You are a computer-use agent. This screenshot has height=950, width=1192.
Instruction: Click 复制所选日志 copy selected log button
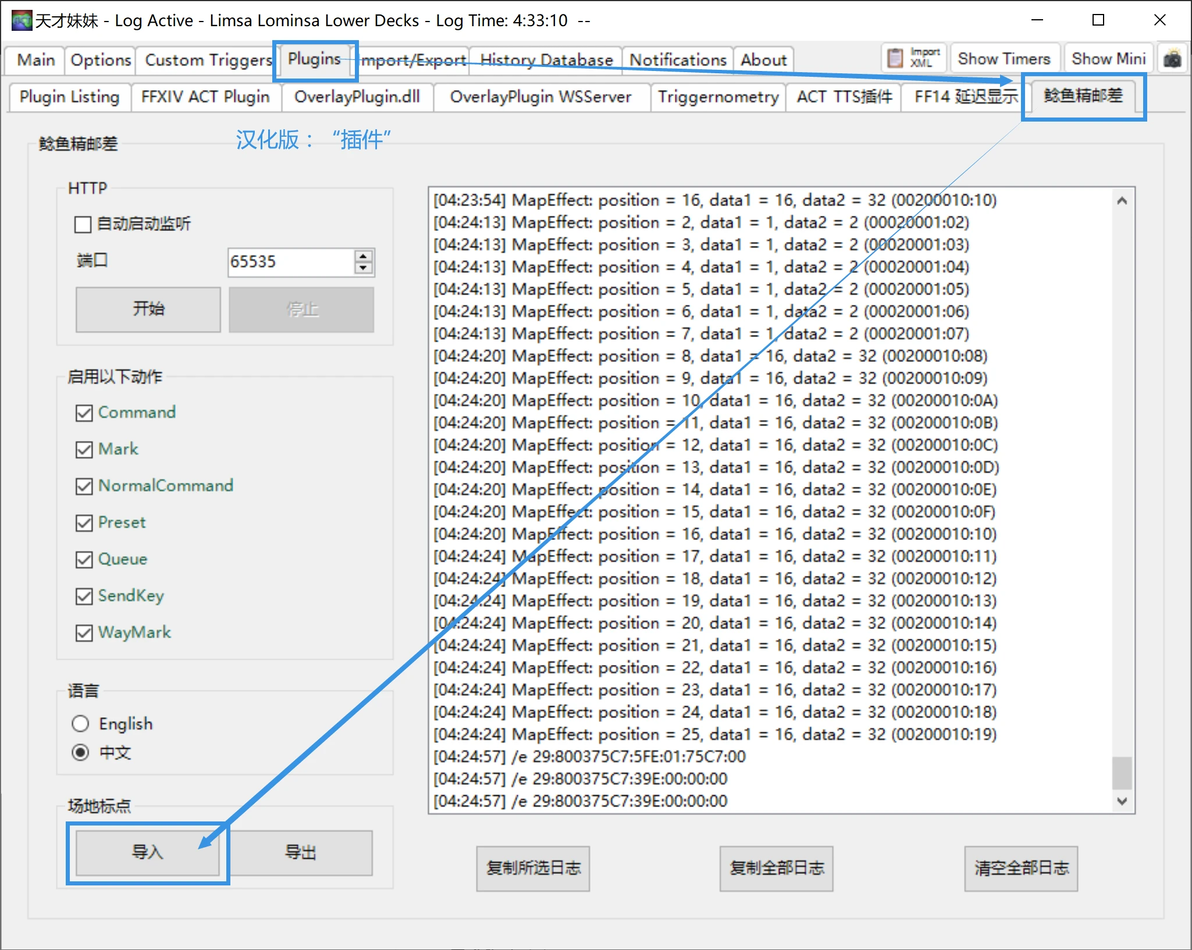tap(533, 869)
